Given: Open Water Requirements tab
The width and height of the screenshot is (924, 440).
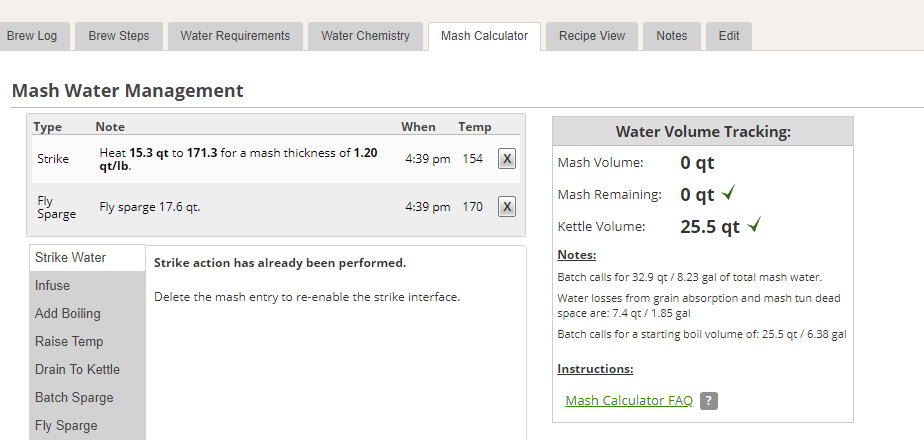Looking at the screenshot, I should click(235, 36).
